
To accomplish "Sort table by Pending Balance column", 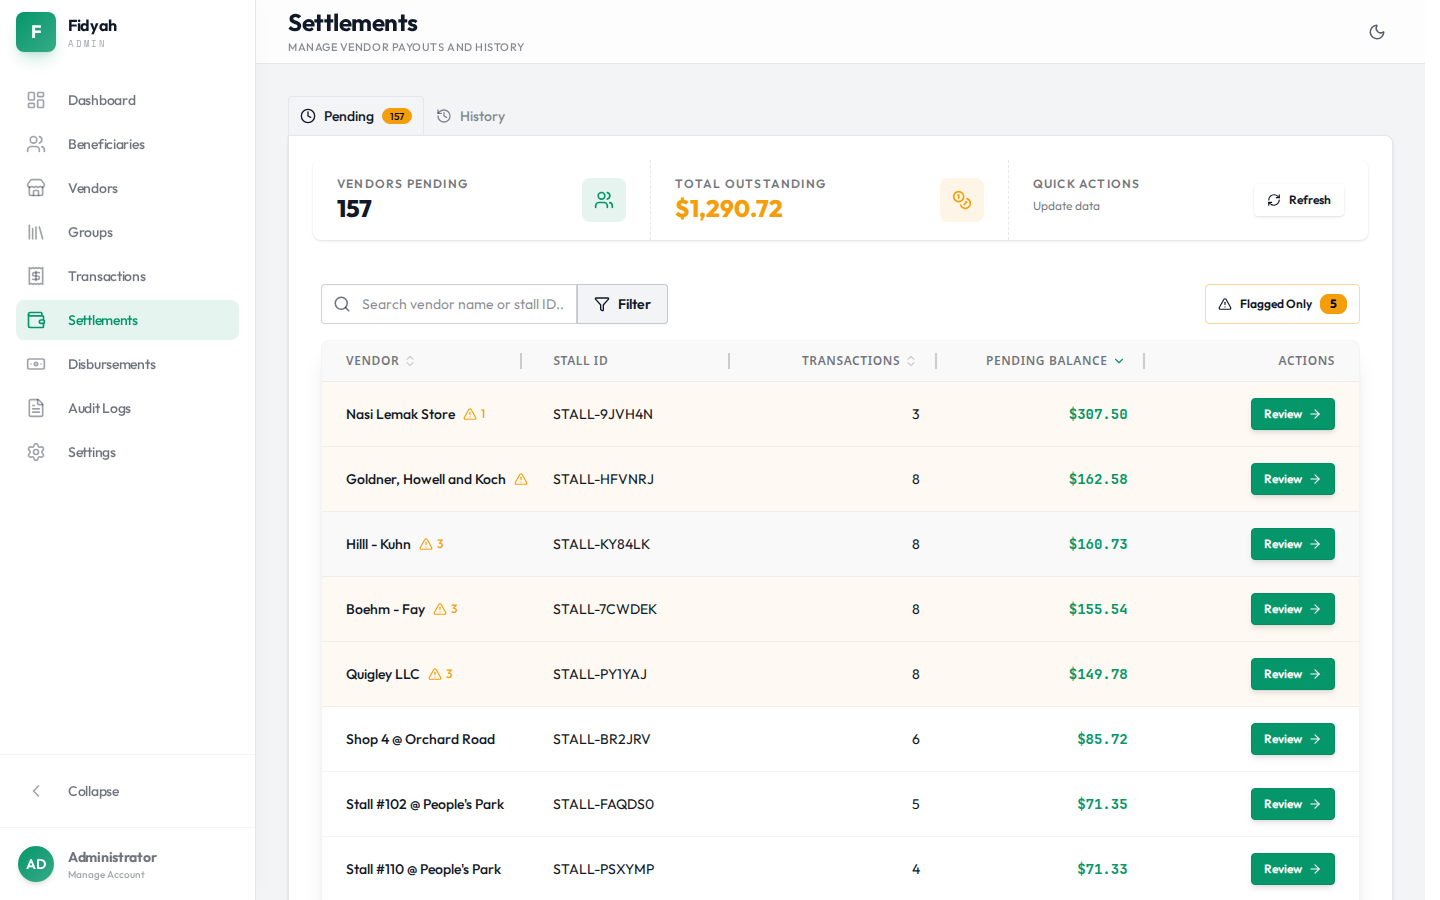I will (x=1054, y=361).
